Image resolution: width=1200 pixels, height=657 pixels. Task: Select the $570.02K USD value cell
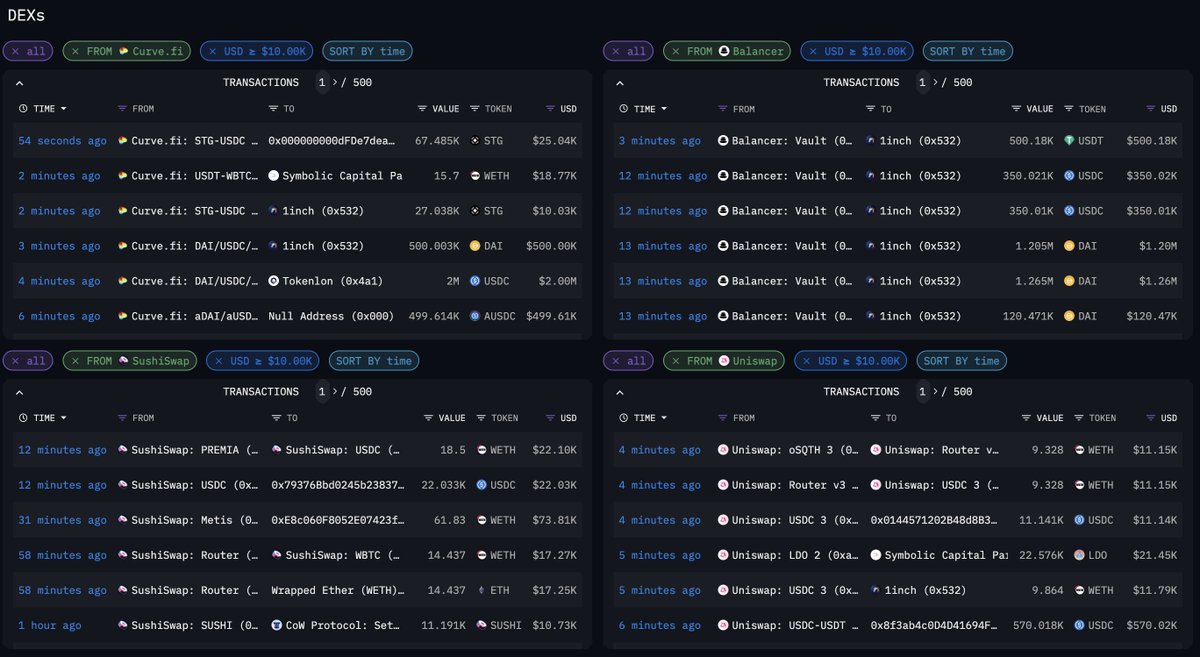[x=1151, y=625]
